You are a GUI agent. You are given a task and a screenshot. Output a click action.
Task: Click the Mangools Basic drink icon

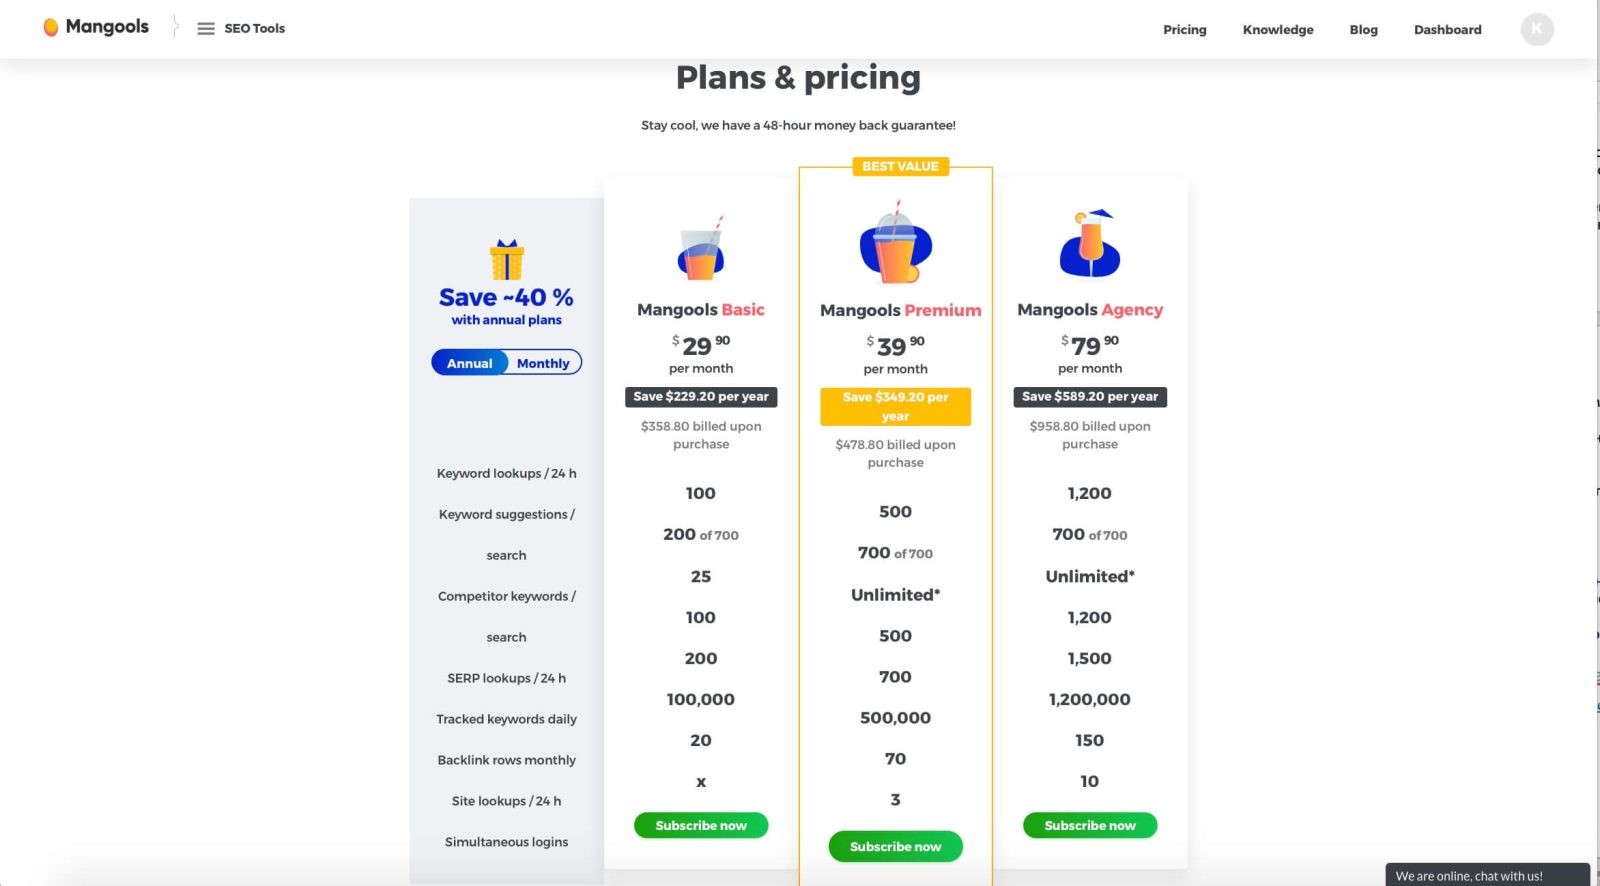coord(701,250)
